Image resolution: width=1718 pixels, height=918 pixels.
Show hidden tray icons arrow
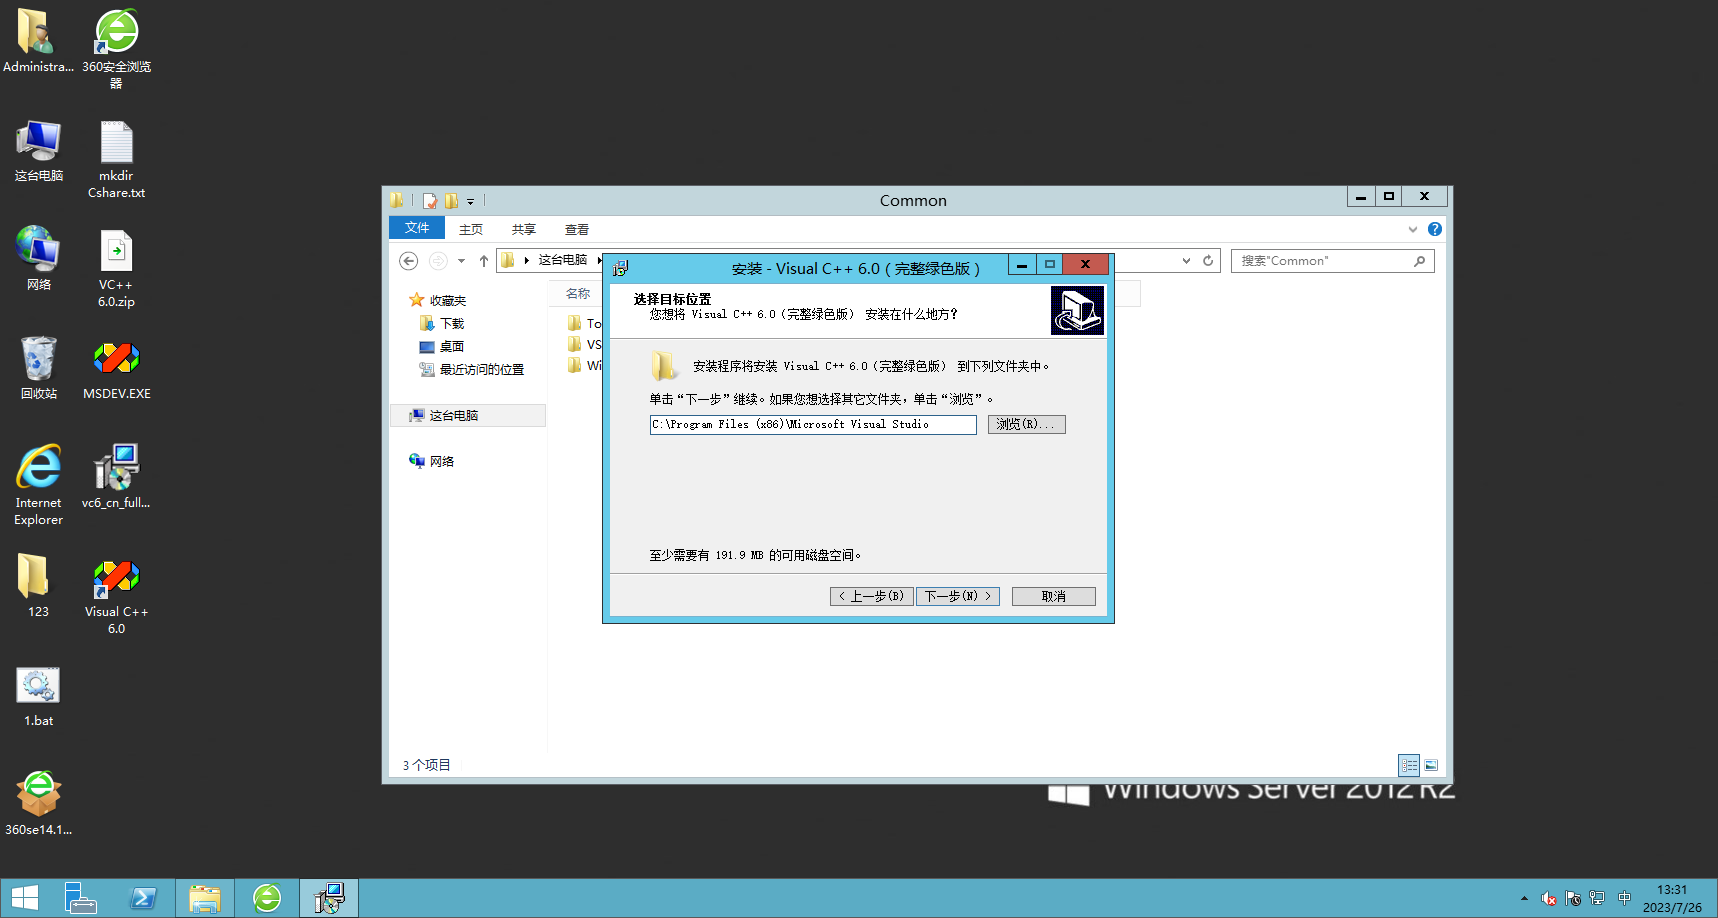(x=1524, y=898)
